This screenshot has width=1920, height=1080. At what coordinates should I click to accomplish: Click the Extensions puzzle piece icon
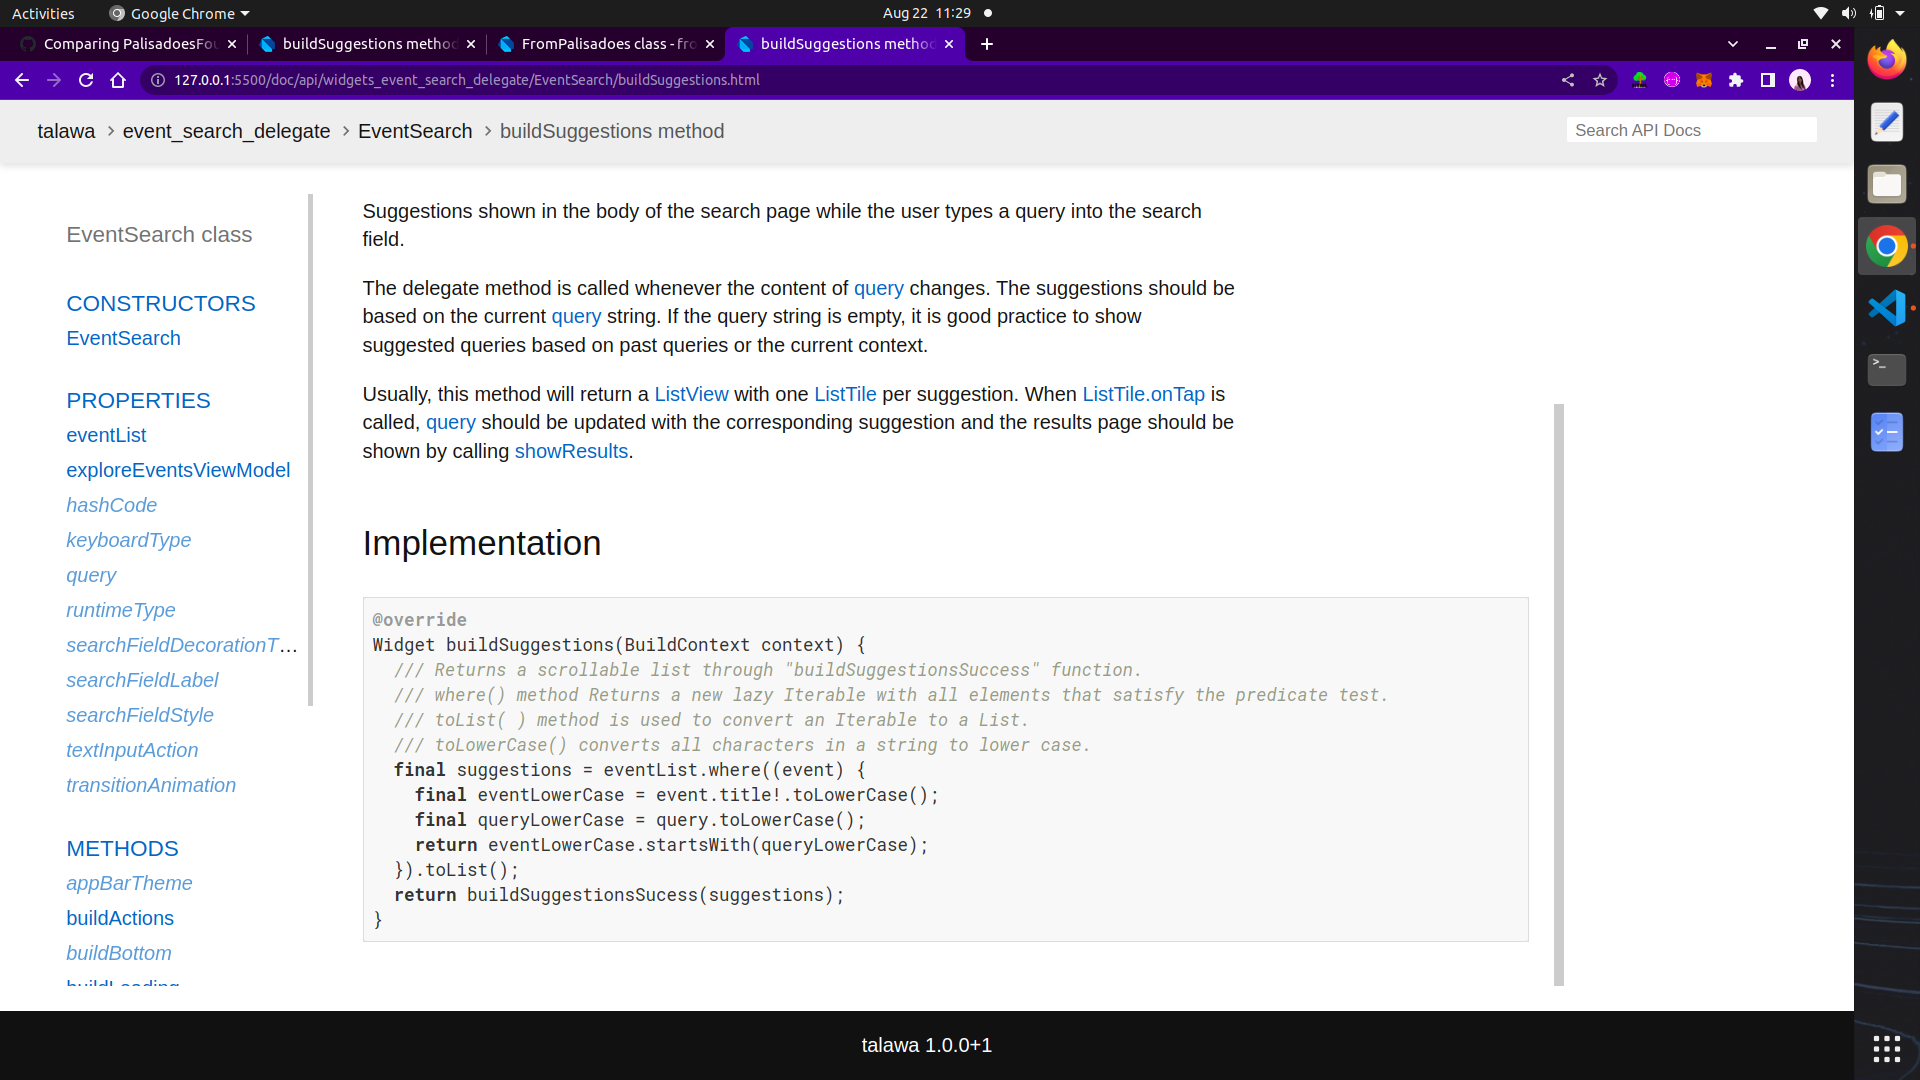[x=1737, y=80]
